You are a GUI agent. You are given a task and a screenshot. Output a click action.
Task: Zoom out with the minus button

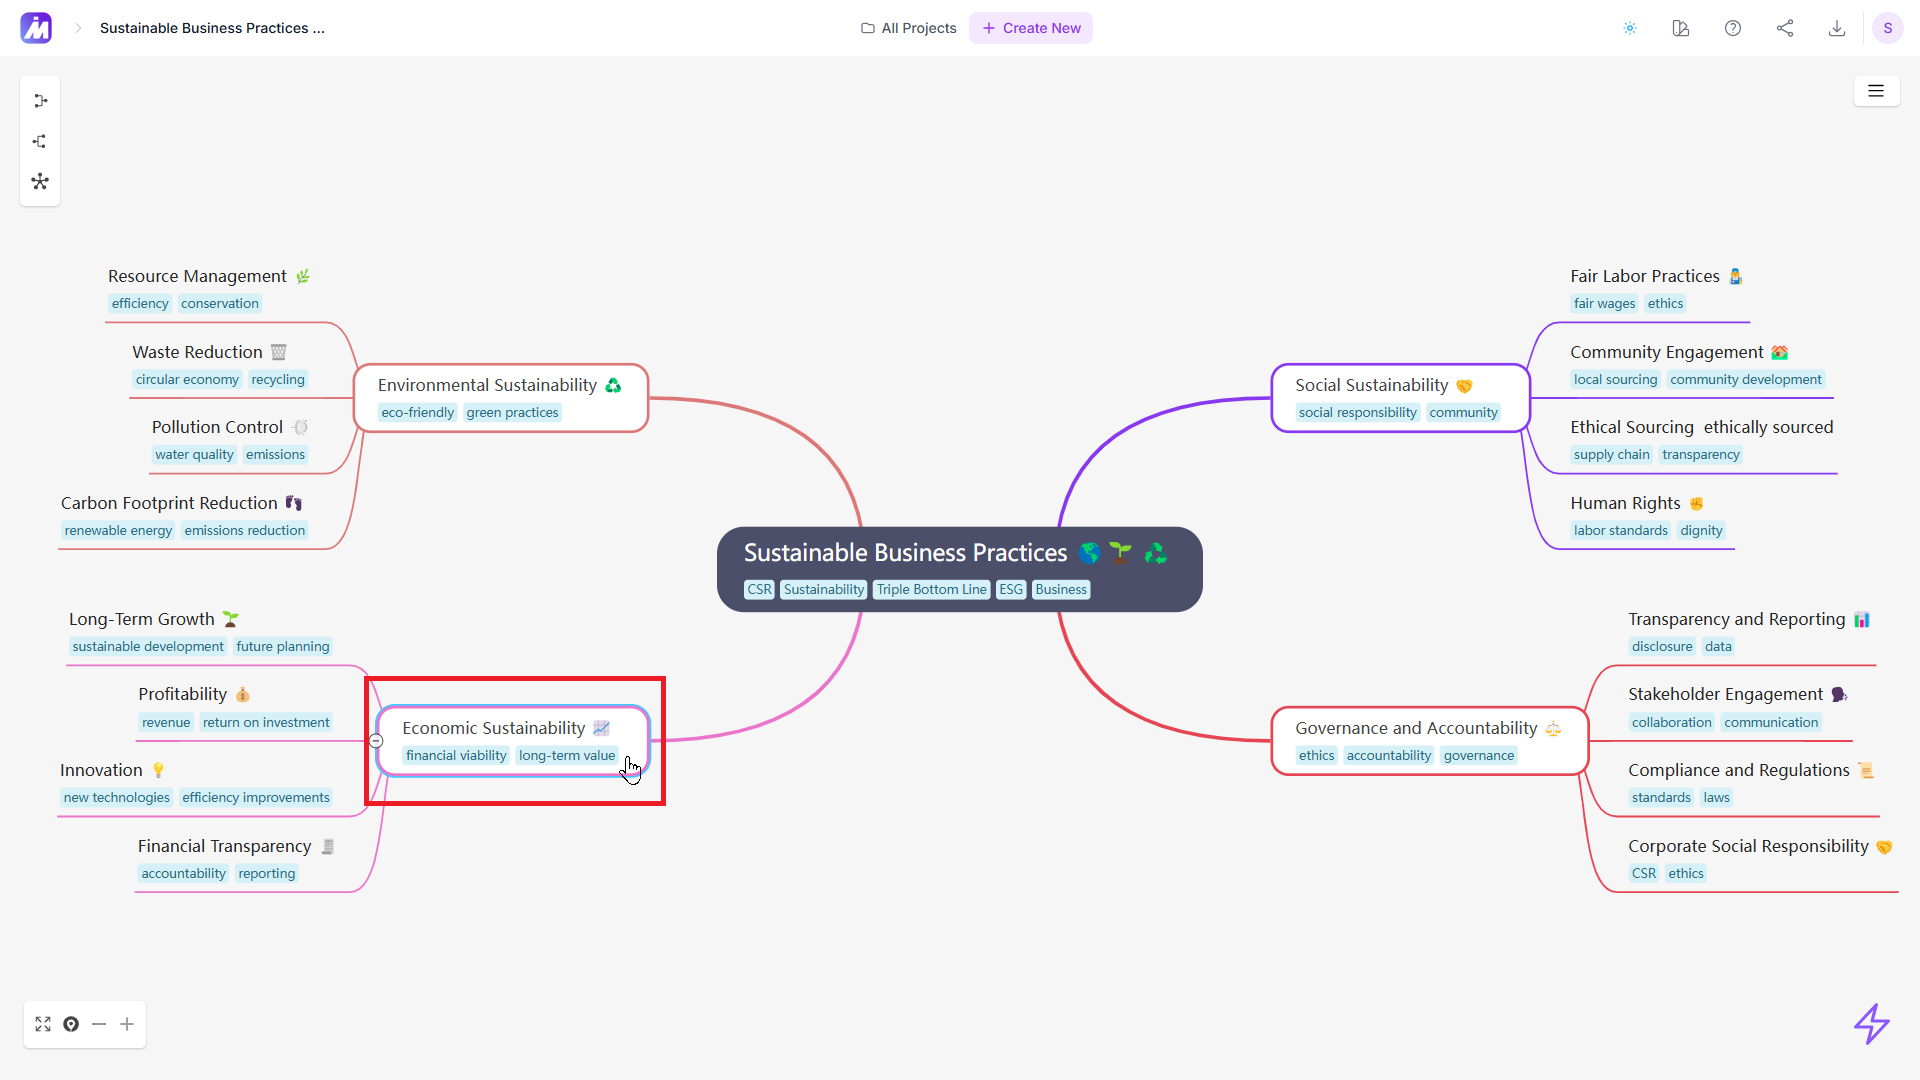click(99, 1024)
